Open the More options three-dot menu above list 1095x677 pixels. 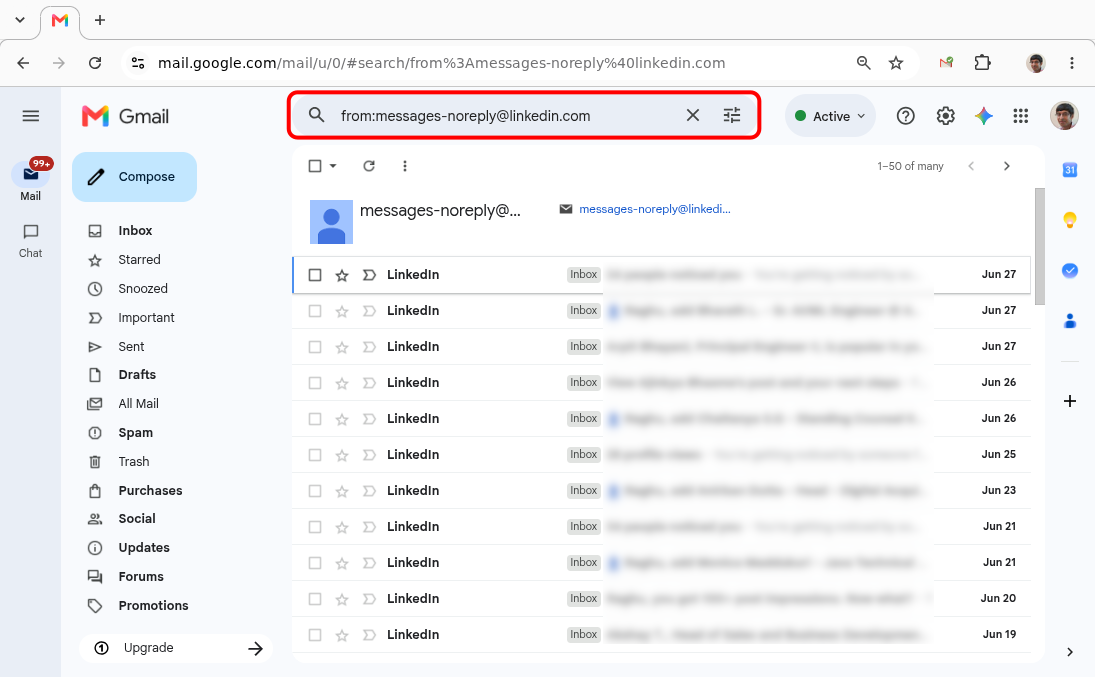point(404,166)
